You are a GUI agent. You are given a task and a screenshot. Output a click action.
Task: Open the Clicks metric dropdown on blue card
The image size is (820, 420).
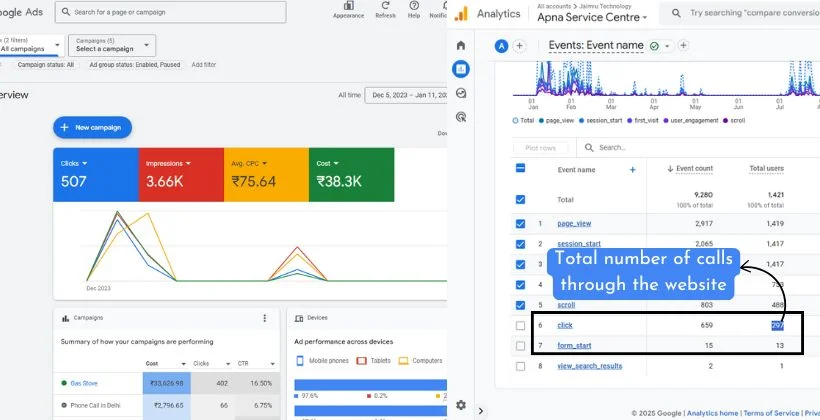74,163
